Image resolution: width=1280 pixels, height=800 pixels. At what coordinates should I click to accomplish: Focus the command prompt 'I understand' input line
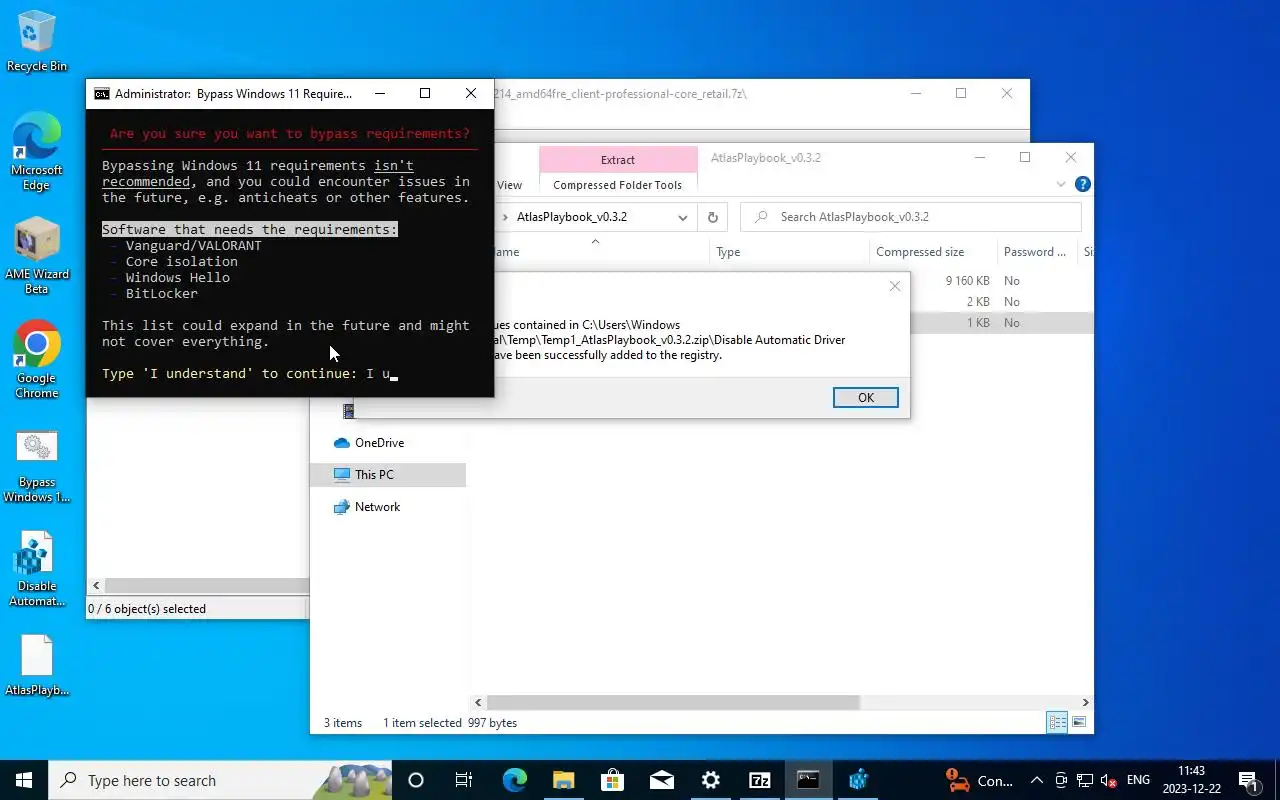coord(250,374)
